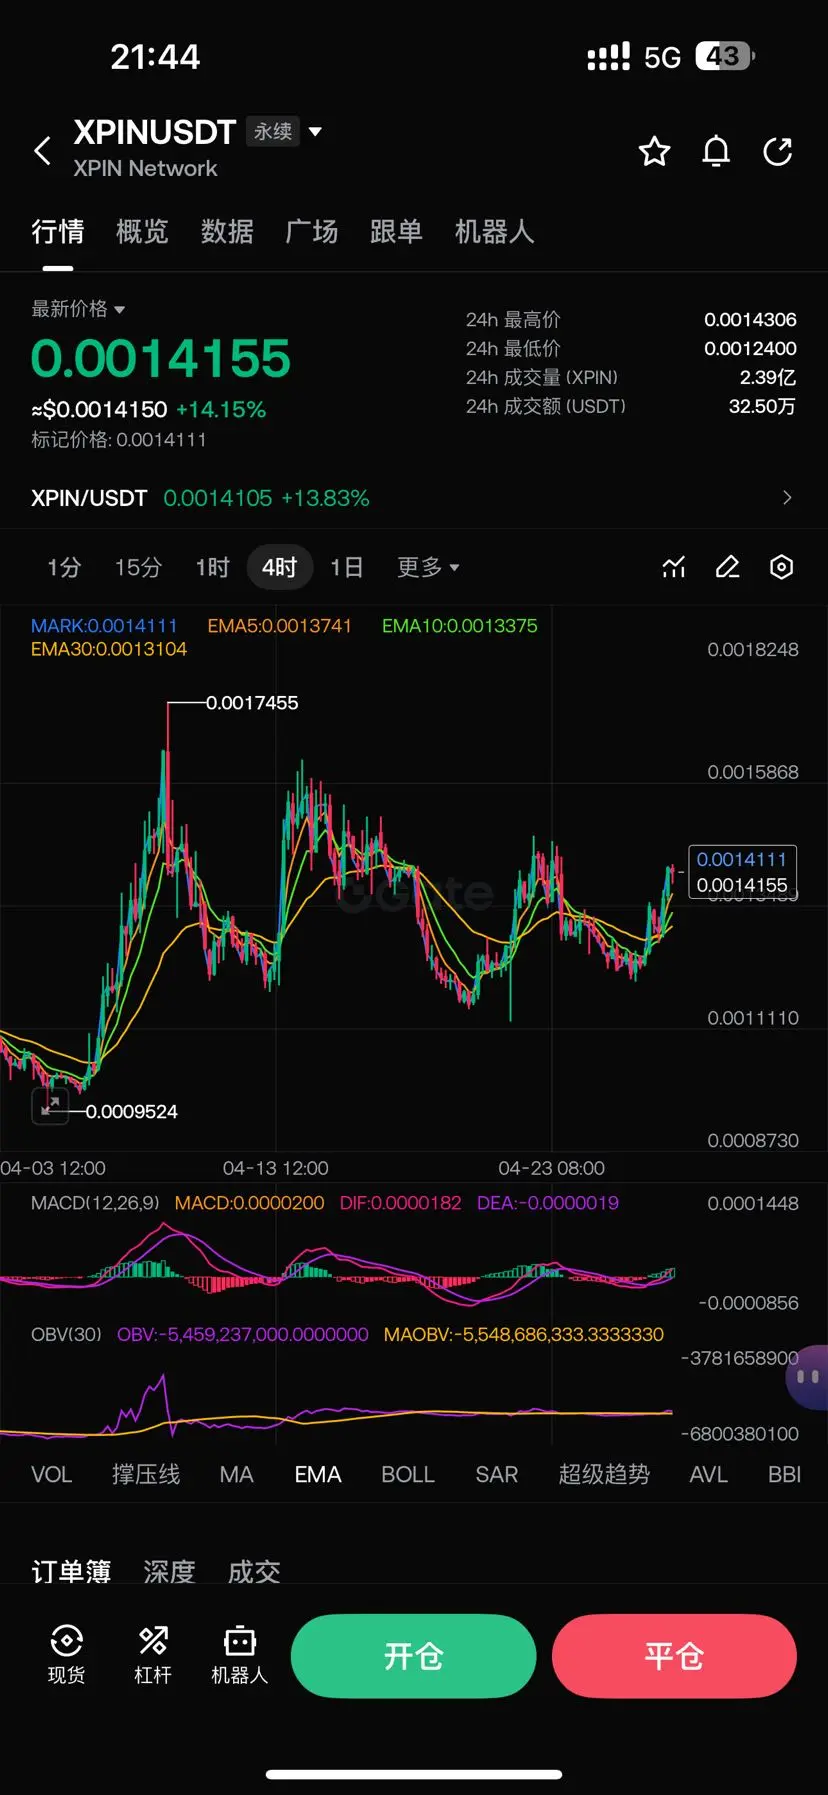Tap EMA10 value legend

tap(460, 626)
